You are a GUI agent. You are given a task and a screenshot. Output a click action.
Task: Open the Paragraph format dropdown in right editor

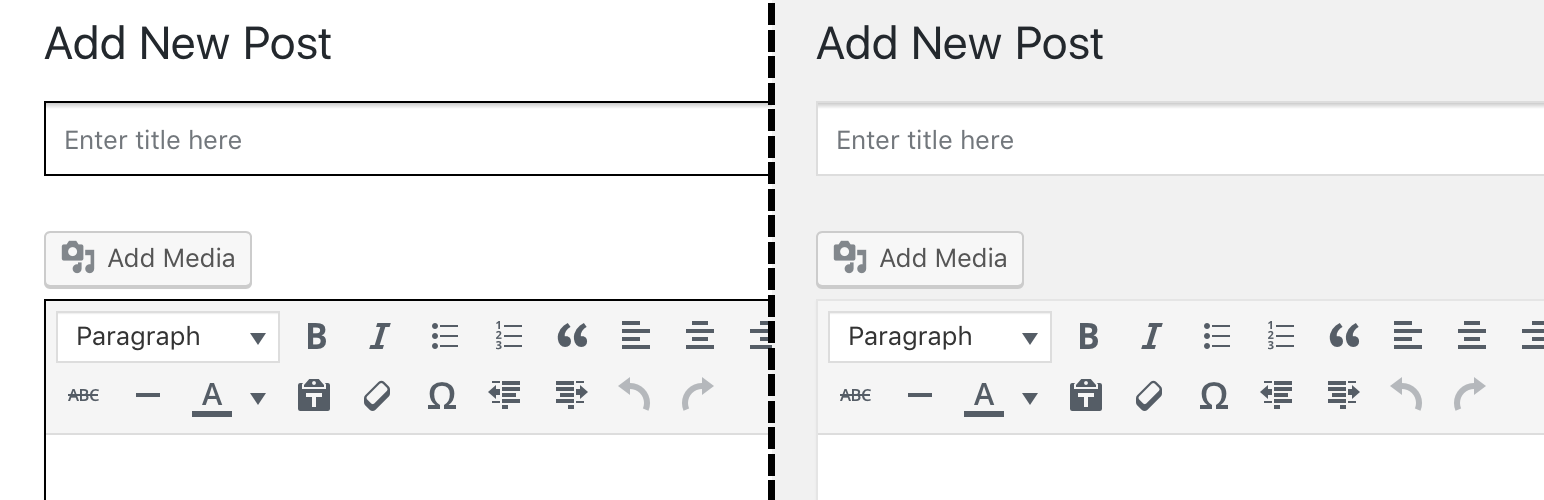pyautogui.click(x=939, y=337)
